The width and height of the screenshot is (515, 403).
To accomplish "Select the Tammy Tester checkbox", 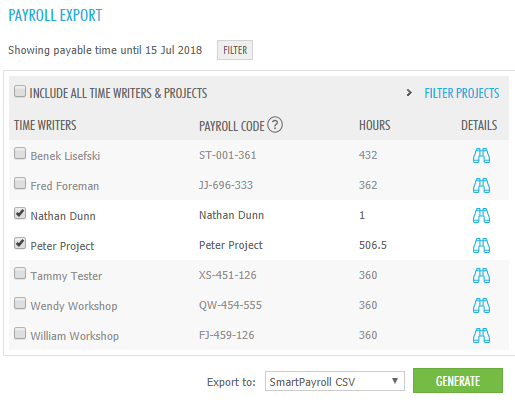I will point(20,273).
